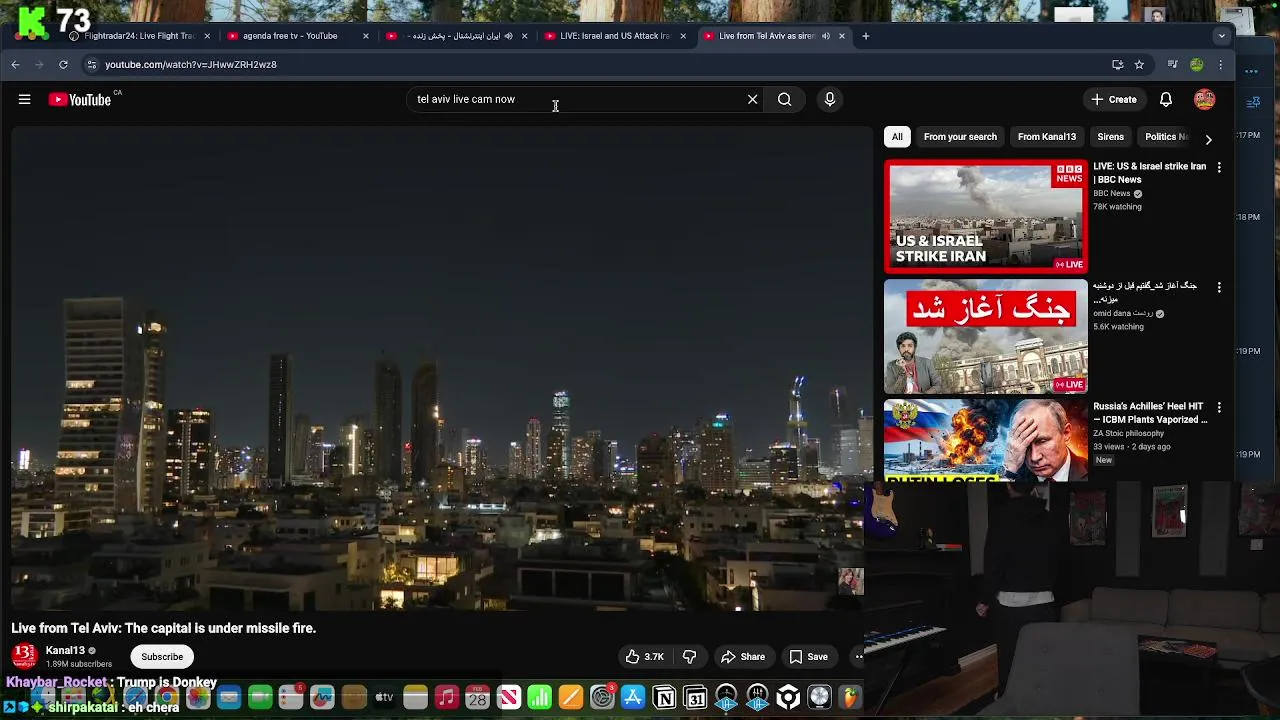1280x720 pixels.
Task: Close the Live from Tel Aviv tab
Action: (842, 36)
